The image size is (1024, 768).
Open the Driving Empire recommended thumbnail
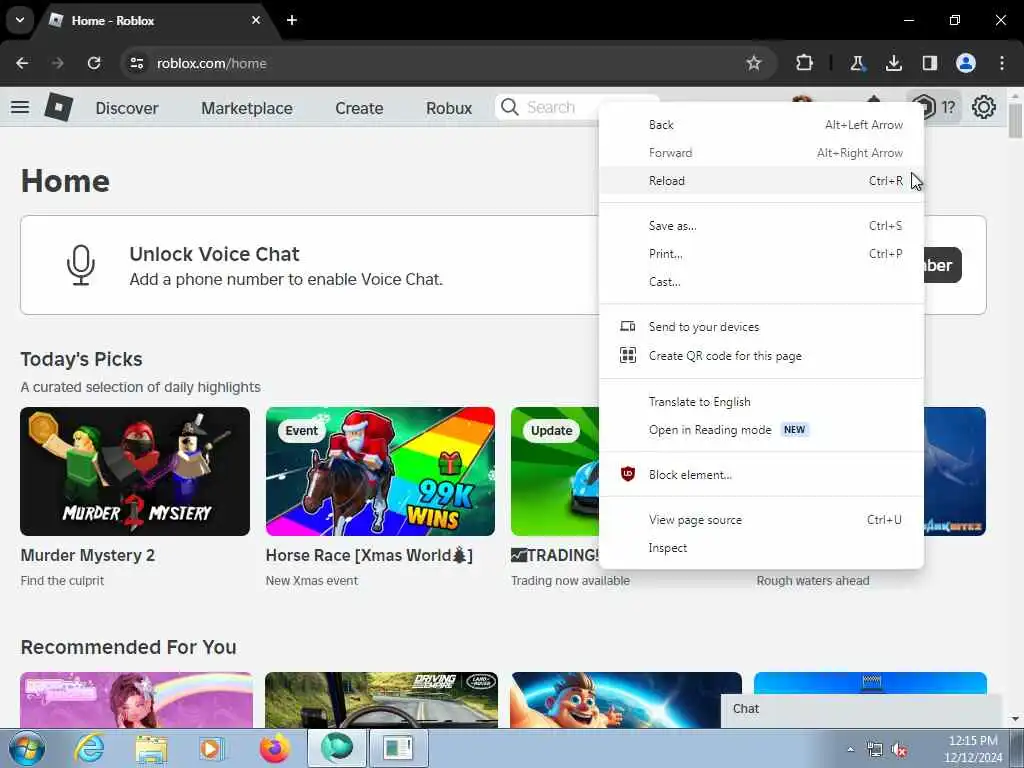click(381, 700)
